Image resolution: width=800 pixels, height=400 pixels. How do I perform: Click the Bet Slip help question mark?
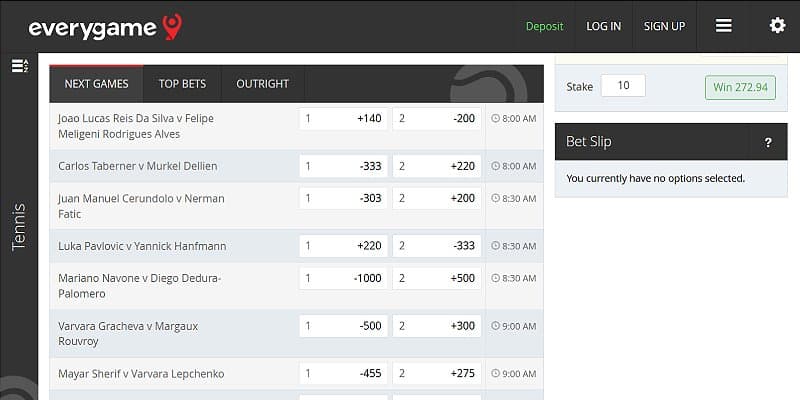pyautogui.click(x=768, y=142)
